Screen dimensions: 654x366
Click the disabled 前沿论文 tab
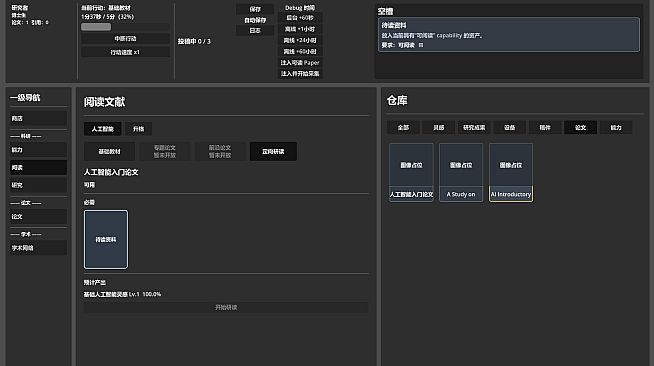click(220, 151)
